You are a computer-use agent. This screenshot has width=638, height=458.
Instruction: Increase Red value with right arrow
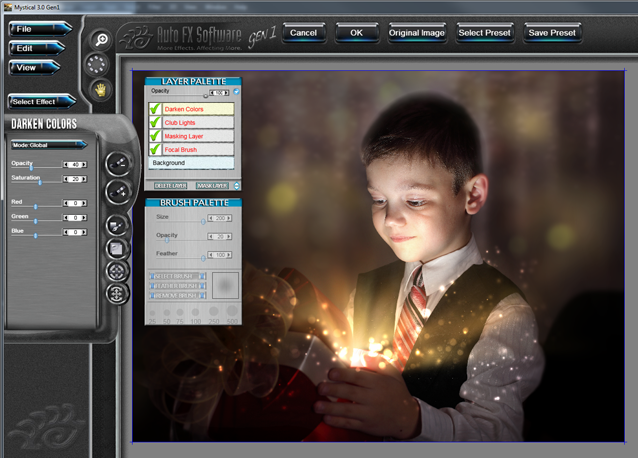pos(84,203)
